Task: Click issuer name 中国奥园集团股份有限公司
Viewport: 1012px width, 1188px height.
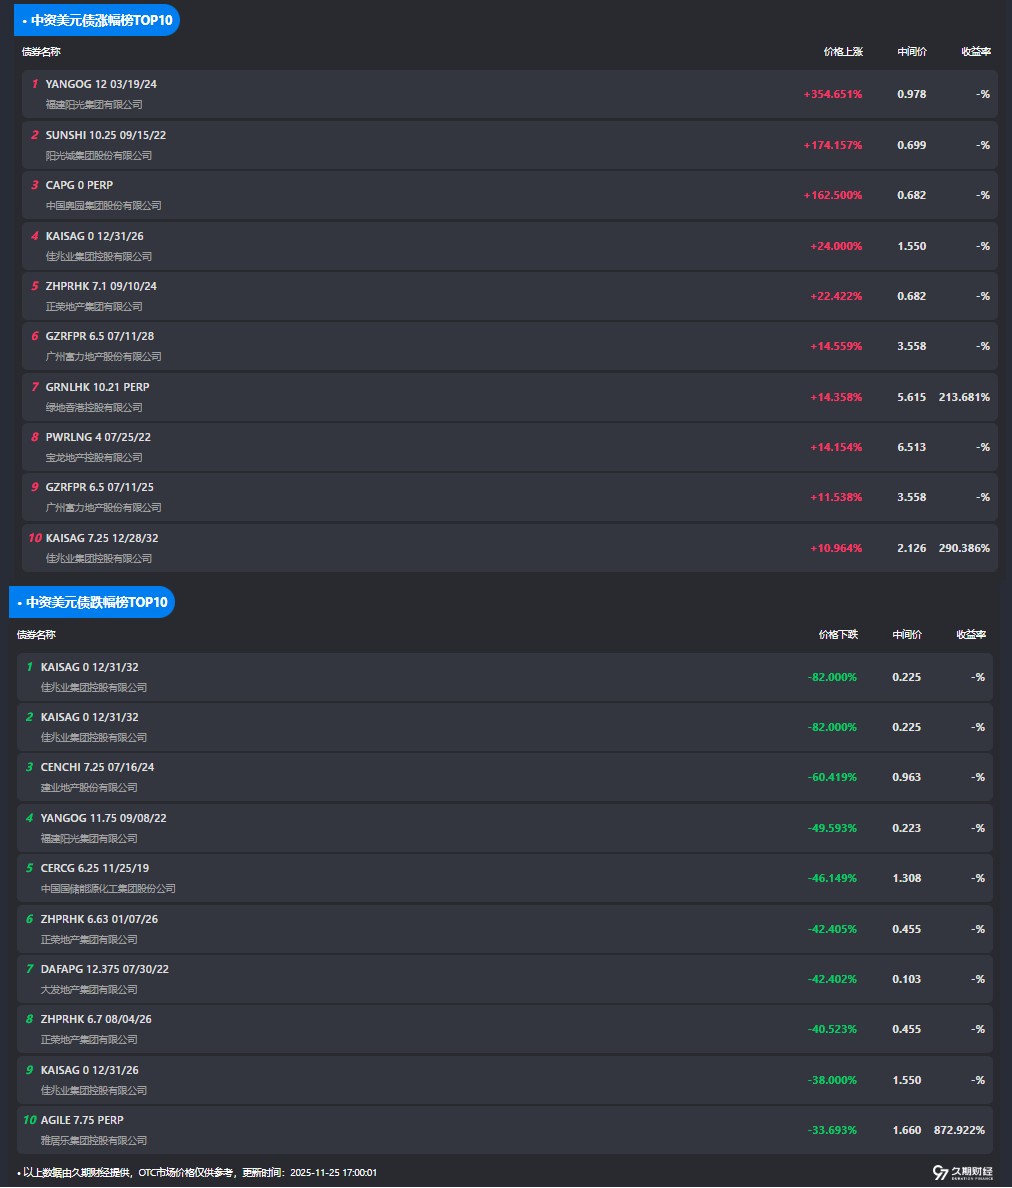Action: point(103,206)
